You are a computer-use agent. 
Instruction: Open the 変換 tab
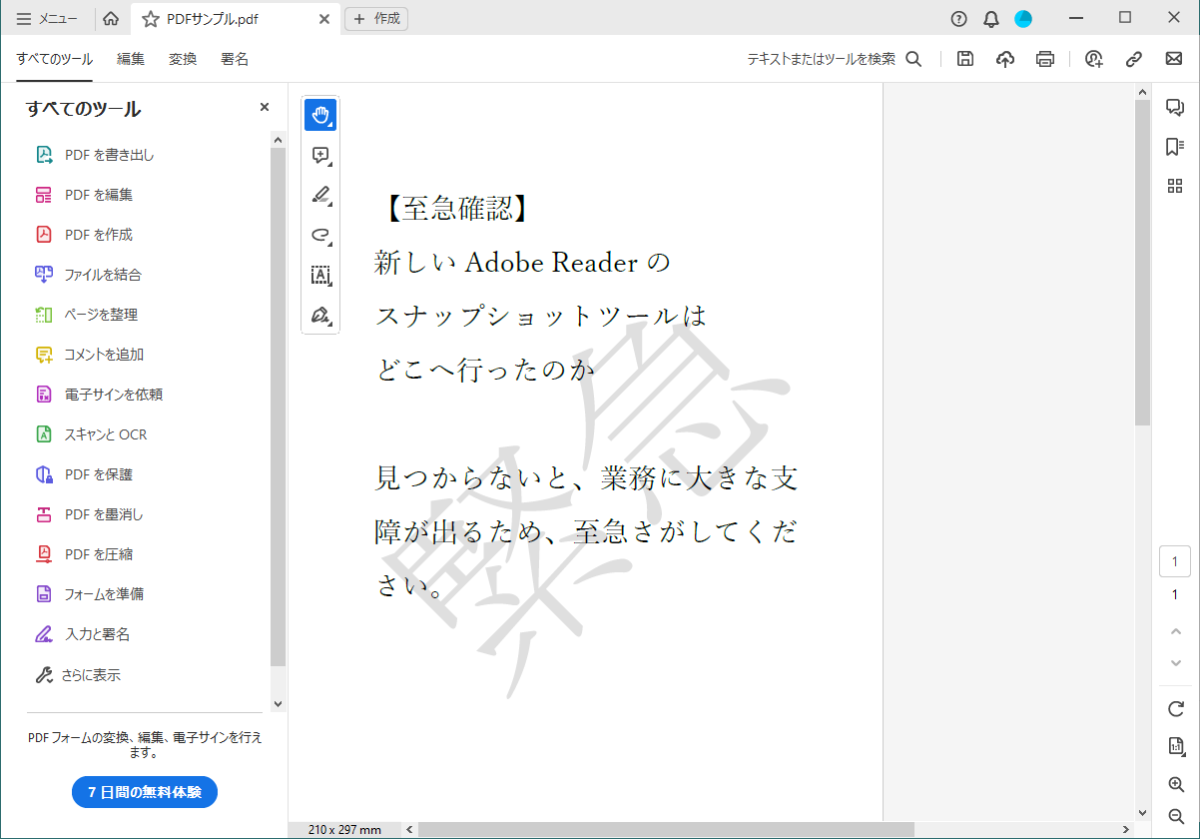(183, 59)
